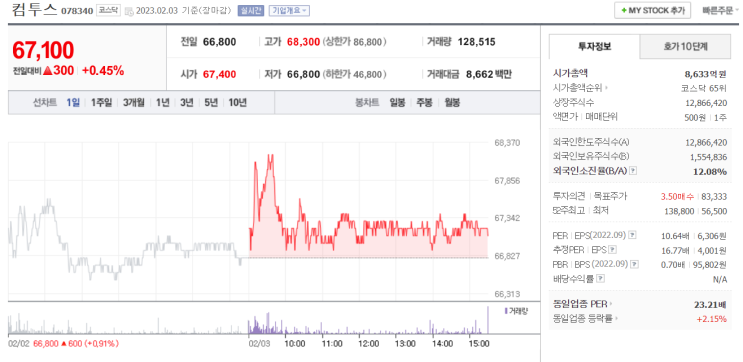Toggle the 실시간 badge

coord(251,10)
